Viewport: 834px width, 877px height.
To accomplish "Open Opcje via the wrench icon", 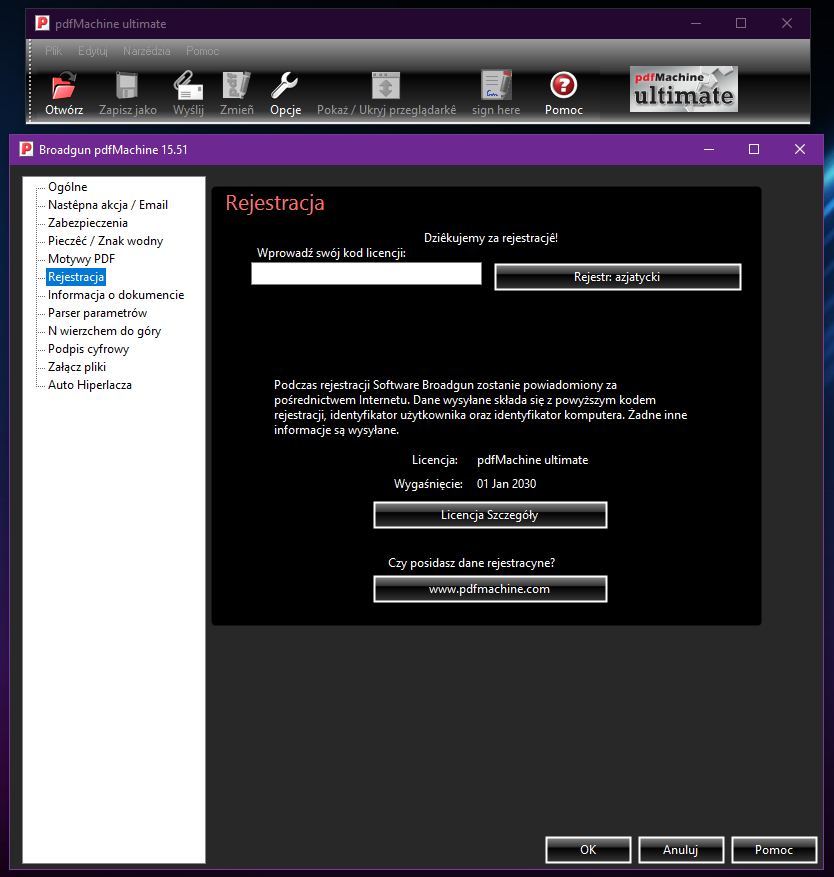I will (285, 93).
